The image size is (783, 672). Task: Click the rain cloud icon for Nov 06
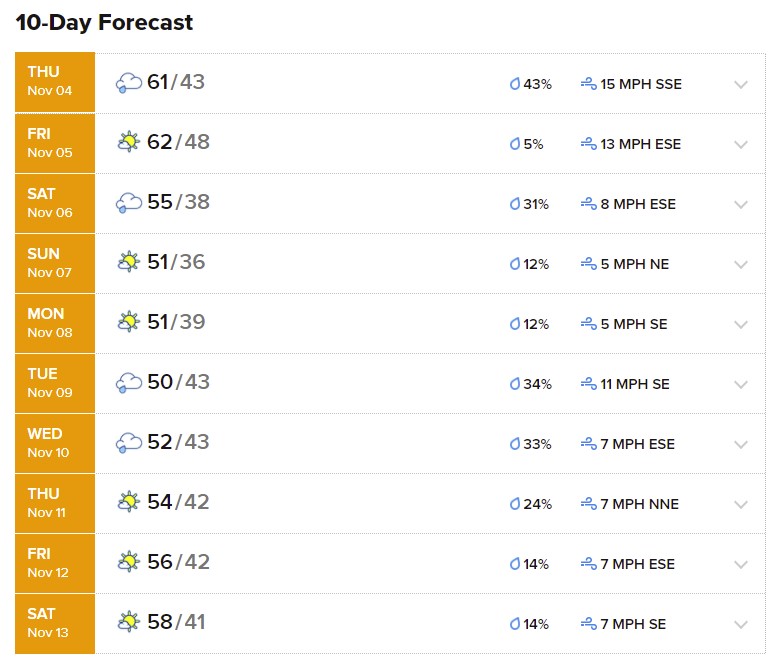[129, 203]
